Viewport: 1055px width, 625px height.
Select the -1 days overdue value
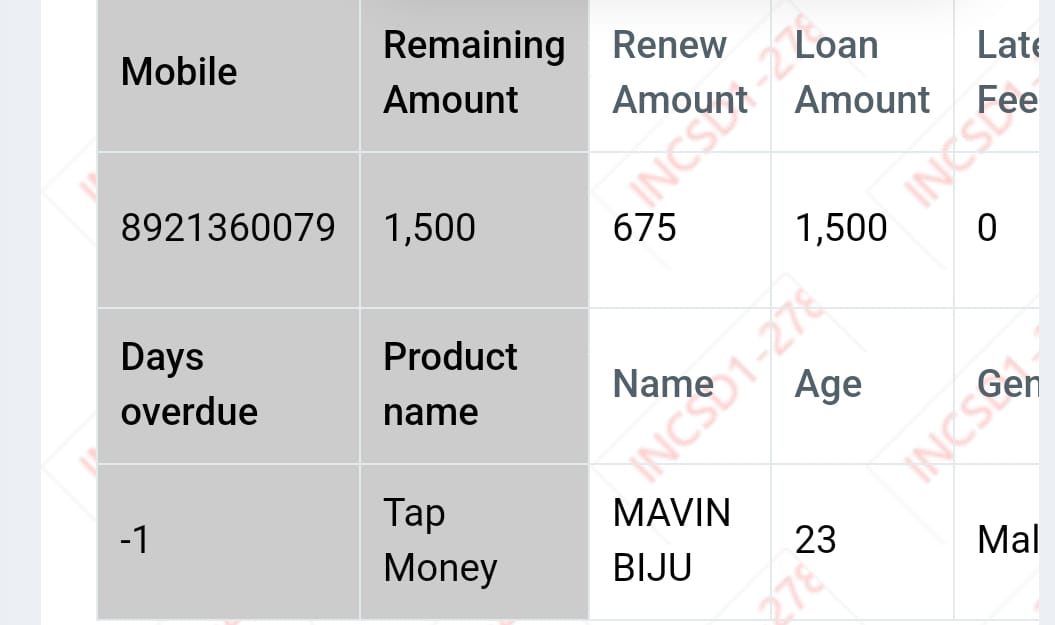[135, 540]
